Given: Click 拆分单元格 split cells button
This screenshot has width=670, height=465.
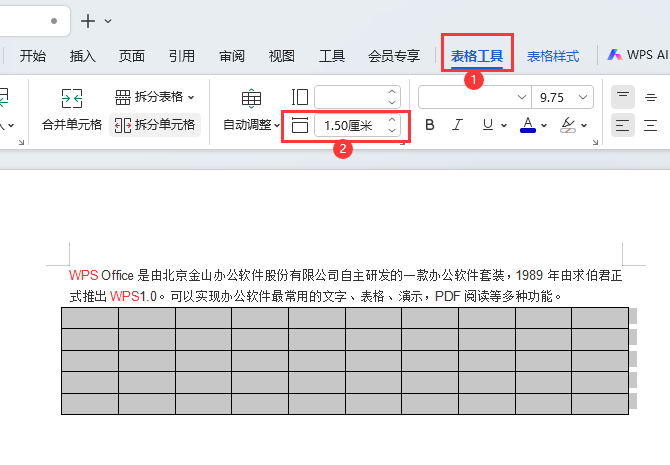Looking at the screenshot, I should (x=155, y=125).
